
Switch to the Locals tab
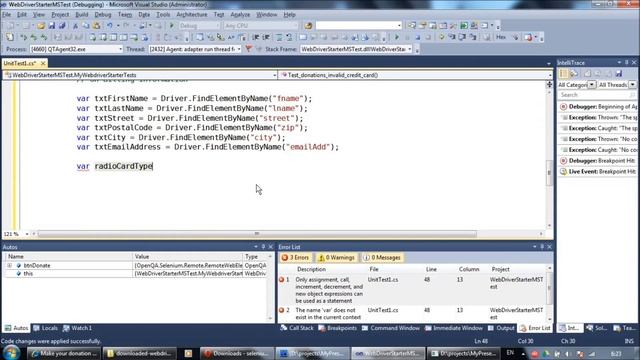click(x=45, y=328)
